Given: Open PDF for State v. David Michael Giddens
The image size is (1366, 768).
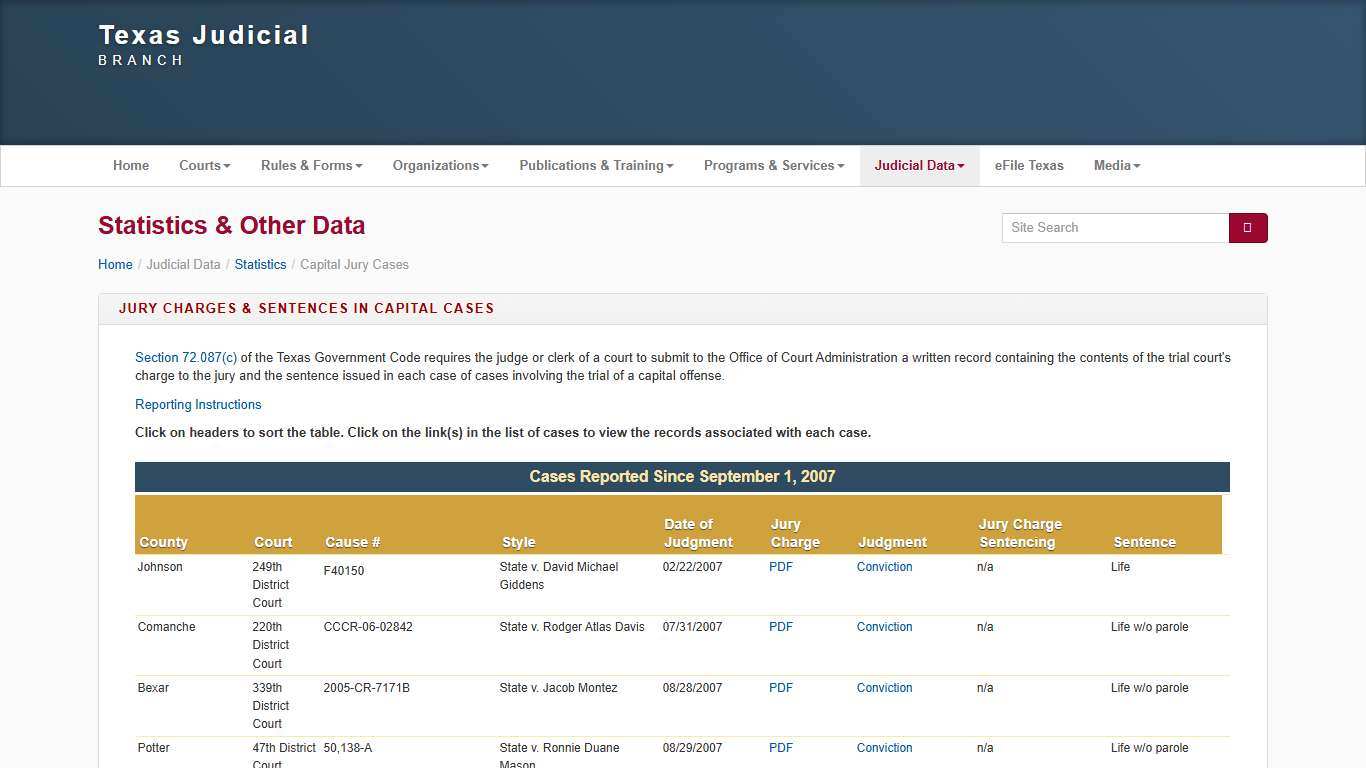Looking at the screenshot, I should 780,566.
